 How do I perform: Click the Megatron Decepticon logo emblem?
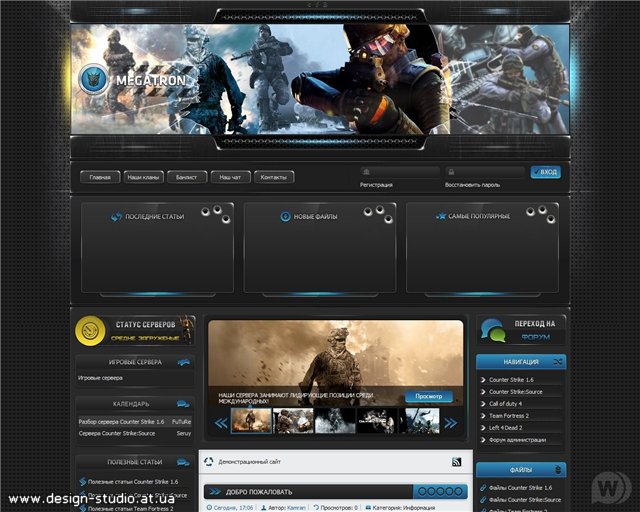(x=93, y=79)
